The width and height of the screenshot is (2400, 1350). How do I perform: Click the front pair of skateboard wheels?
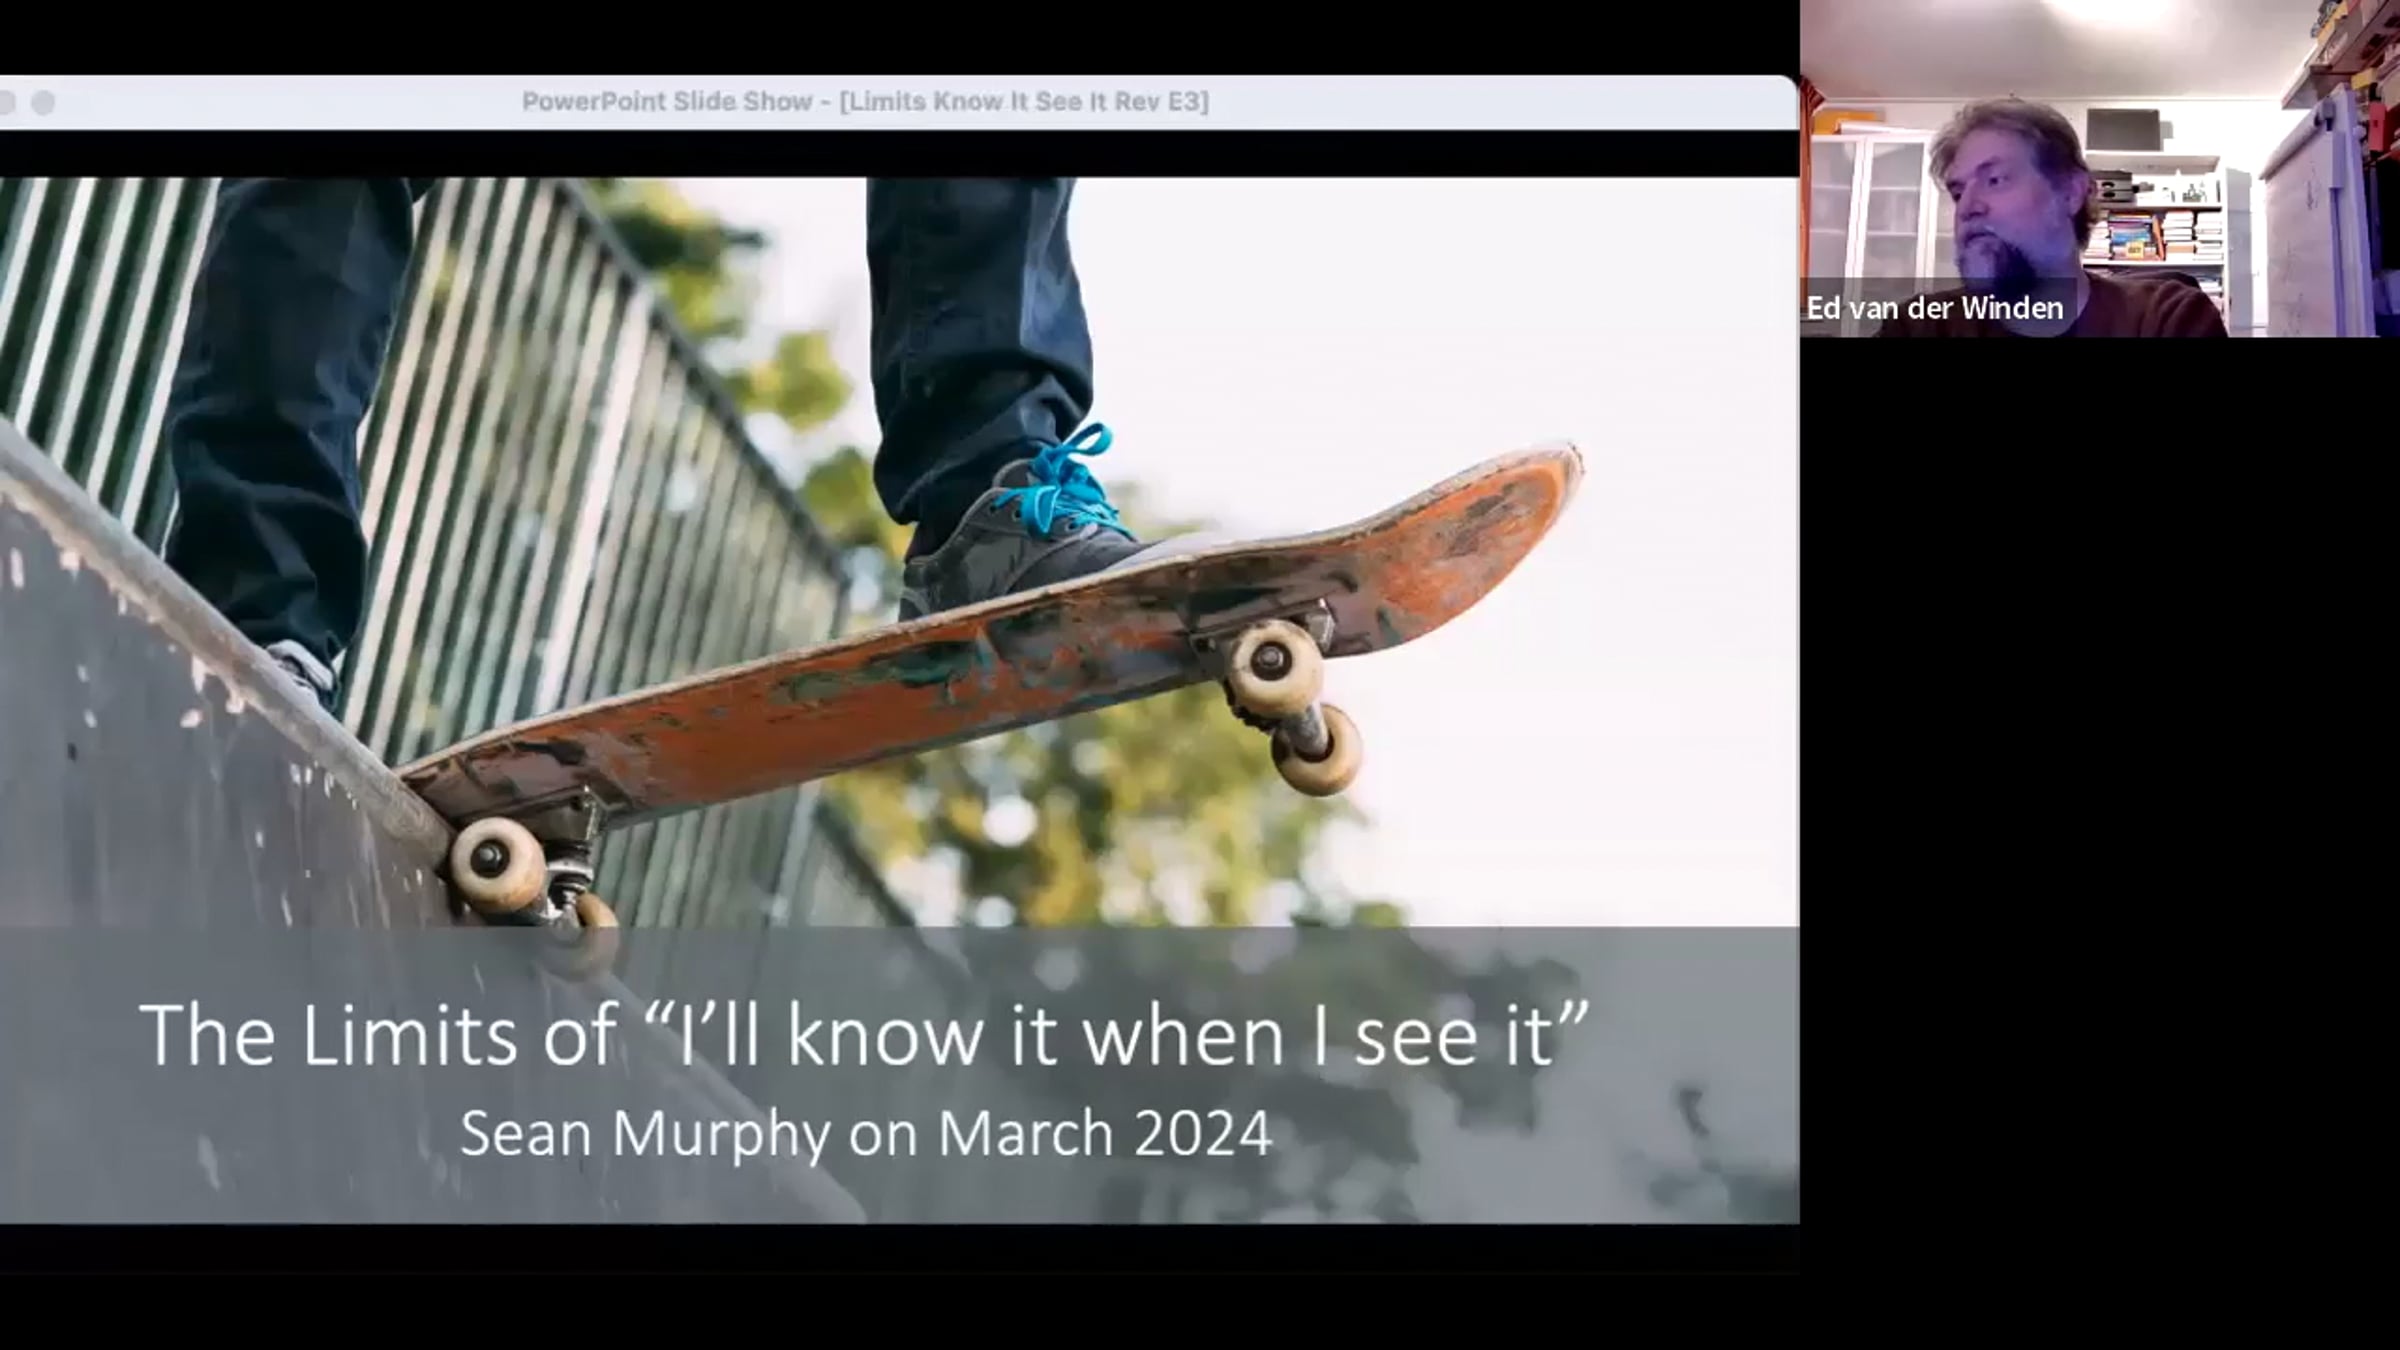pos(1290,700)
